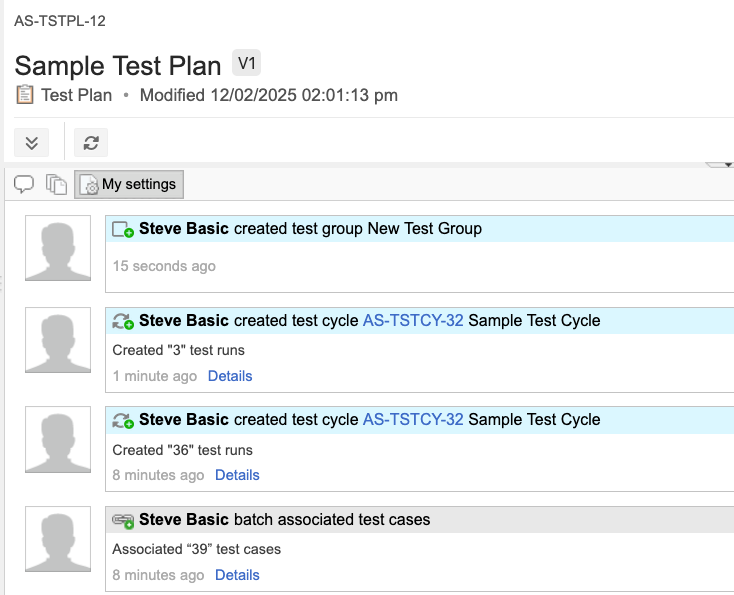Click the double-chevron expand toolbar button
The height and width of the screenshot is (595, 734).
click(x=31, y=142)
